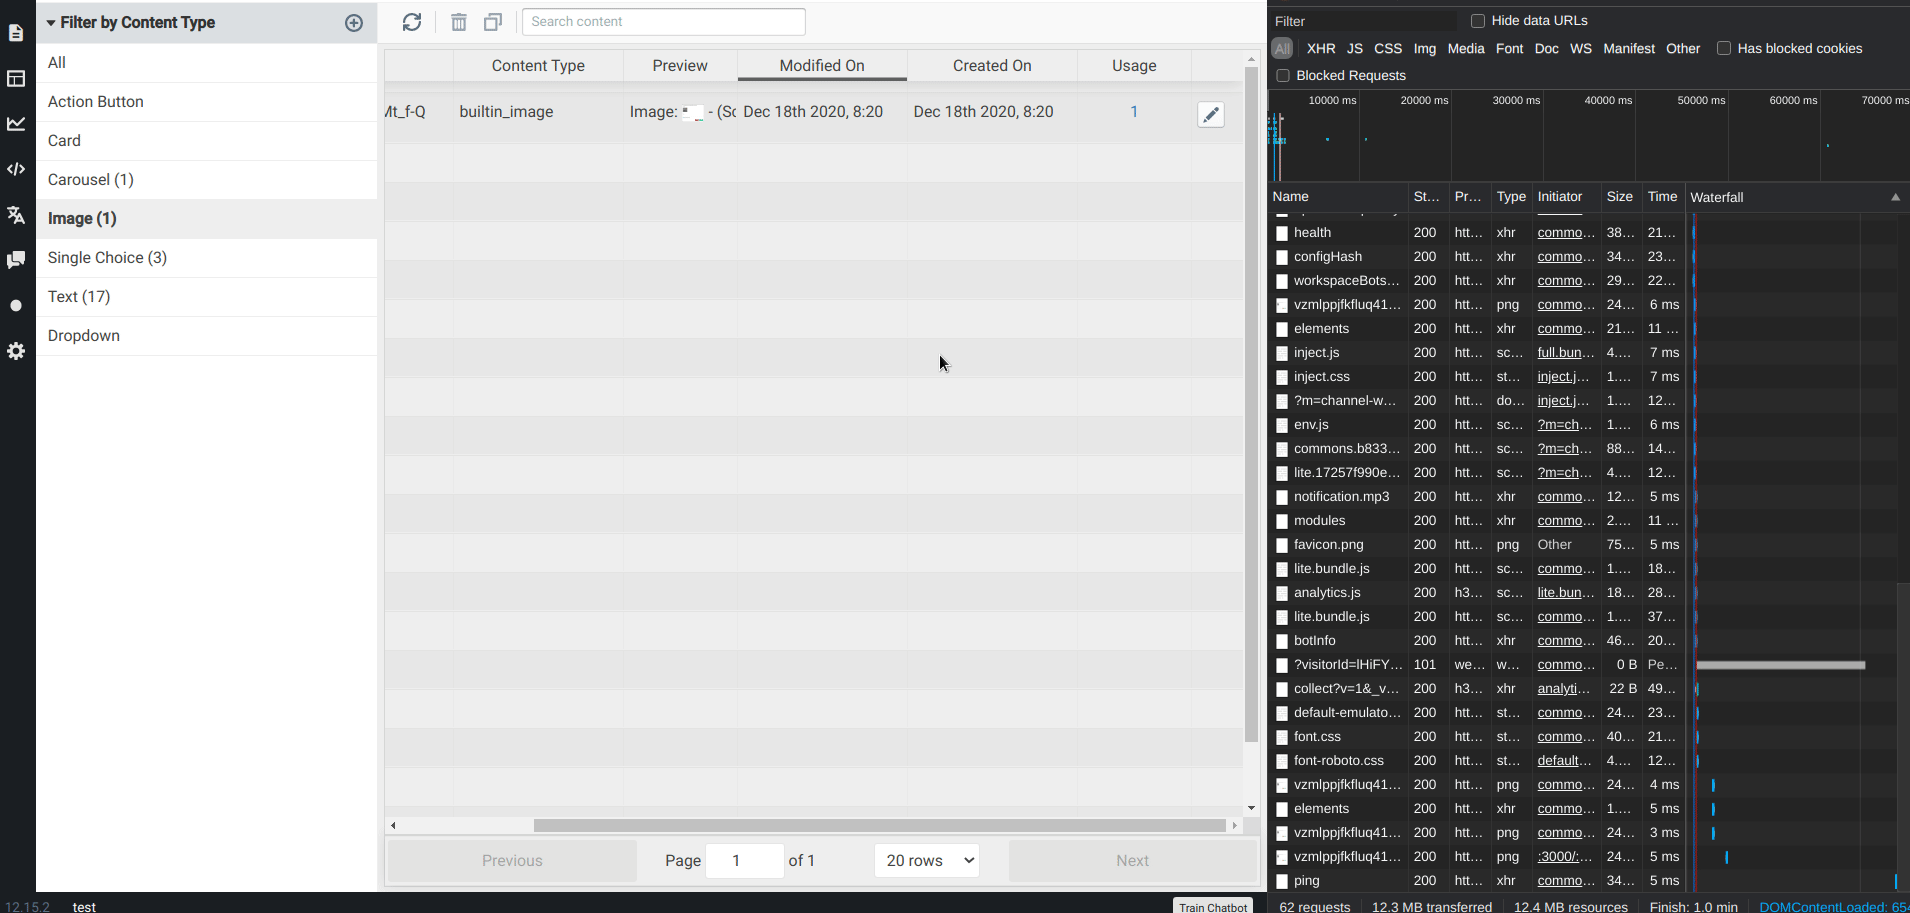Select the Card content type
Screen dimensions: 1910x913
207,141
